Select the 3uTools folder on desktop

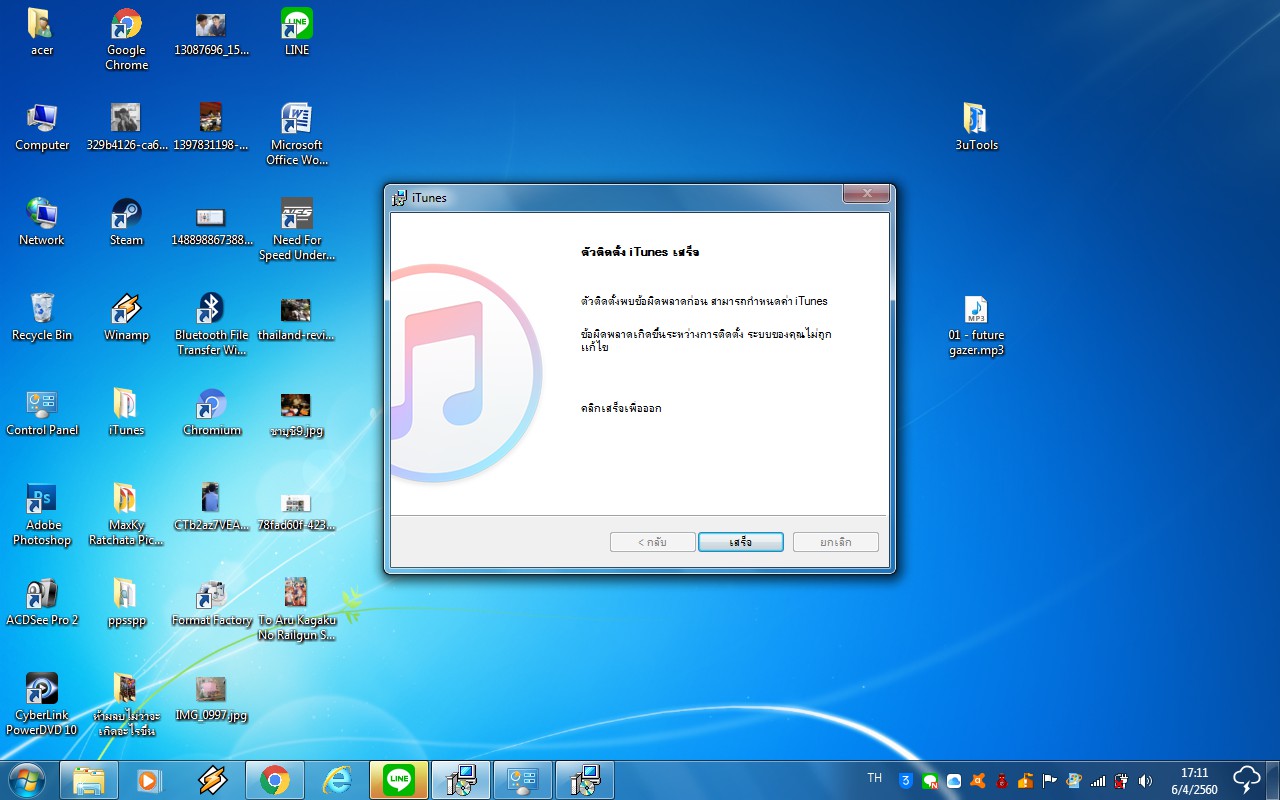976,127
